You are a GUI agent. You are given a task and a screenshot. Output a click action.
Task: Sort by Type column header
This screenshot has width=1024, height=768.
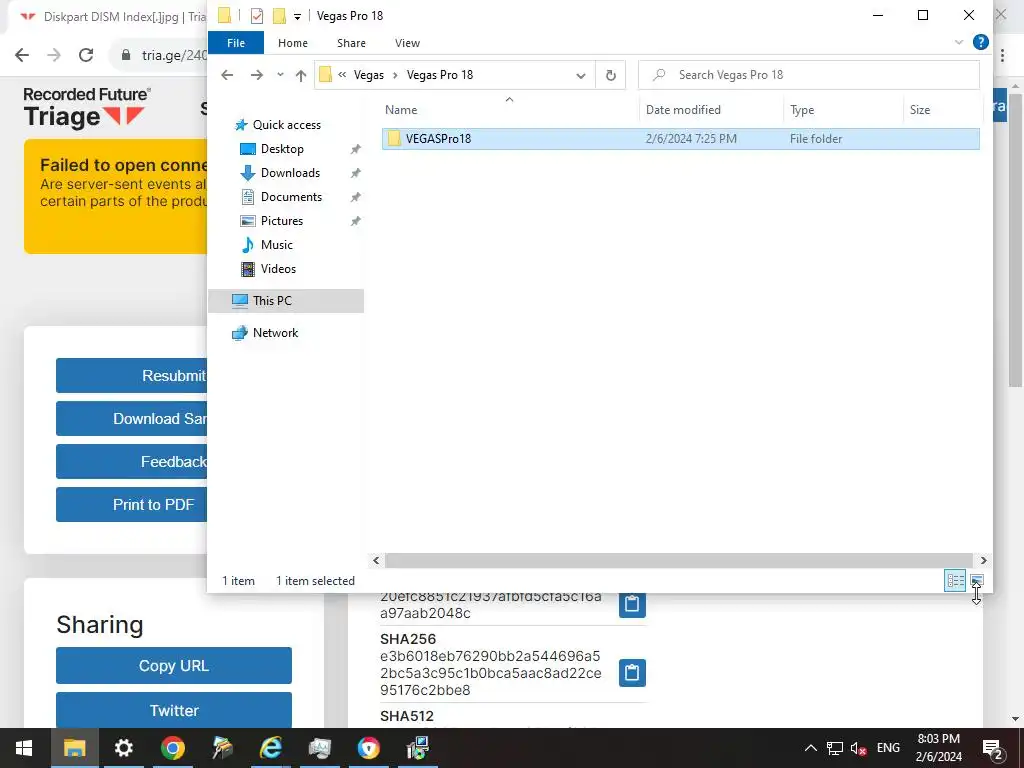pos(842,110)
